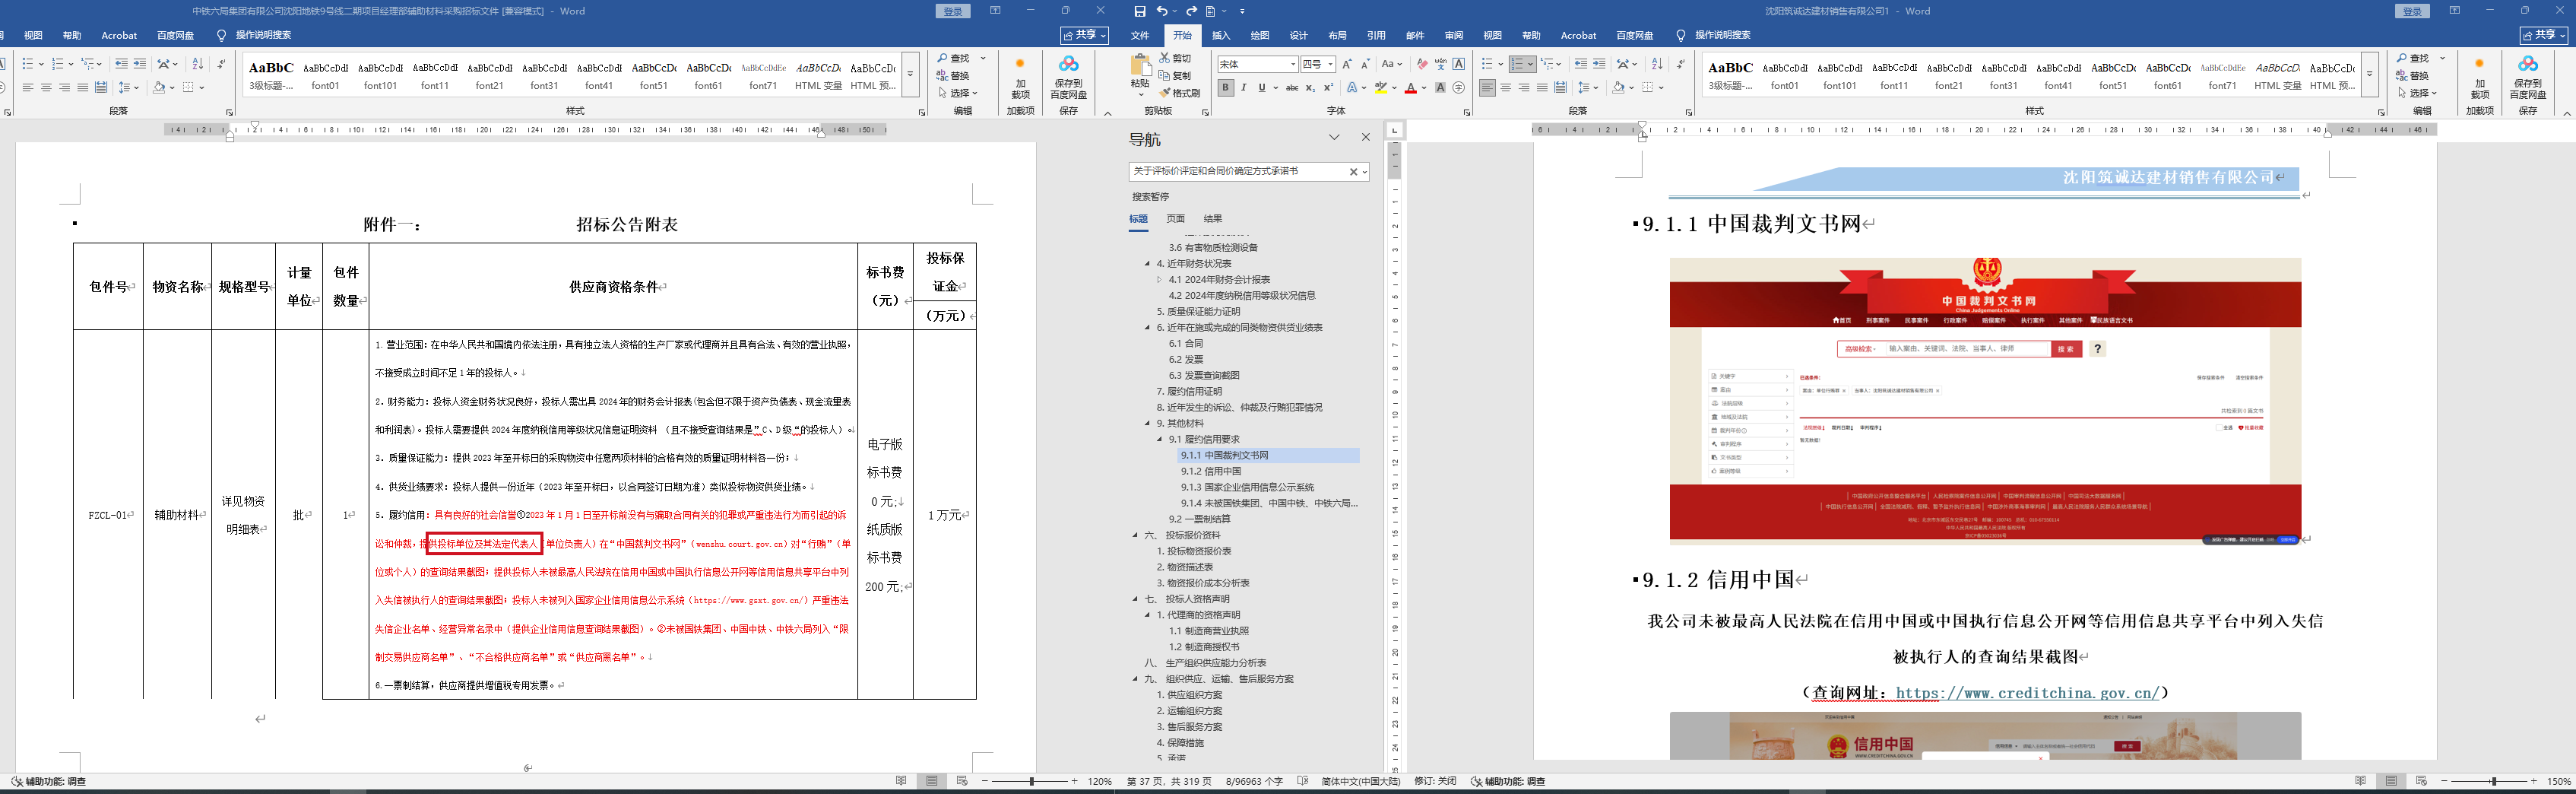Screen dimensions: 2576x794
Task: Show paragraph marks in right Word window
Action: 1680,64
